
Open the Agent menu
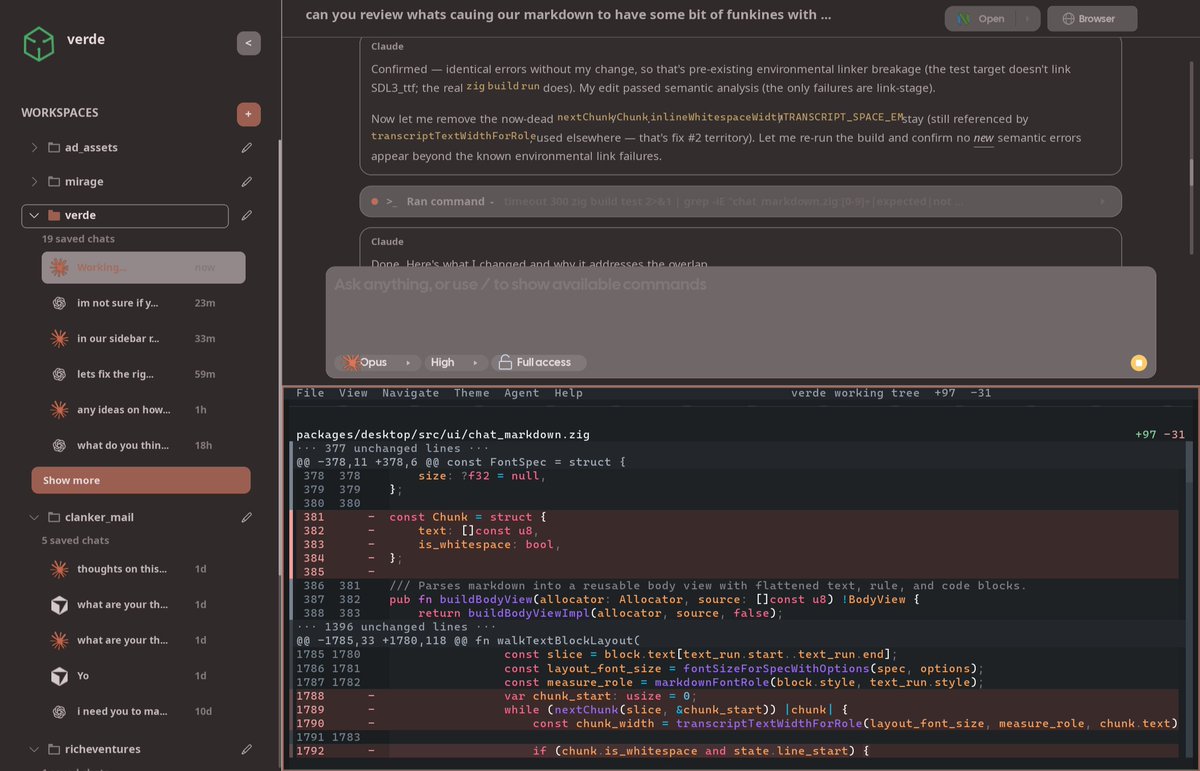[x=521, y=393]
